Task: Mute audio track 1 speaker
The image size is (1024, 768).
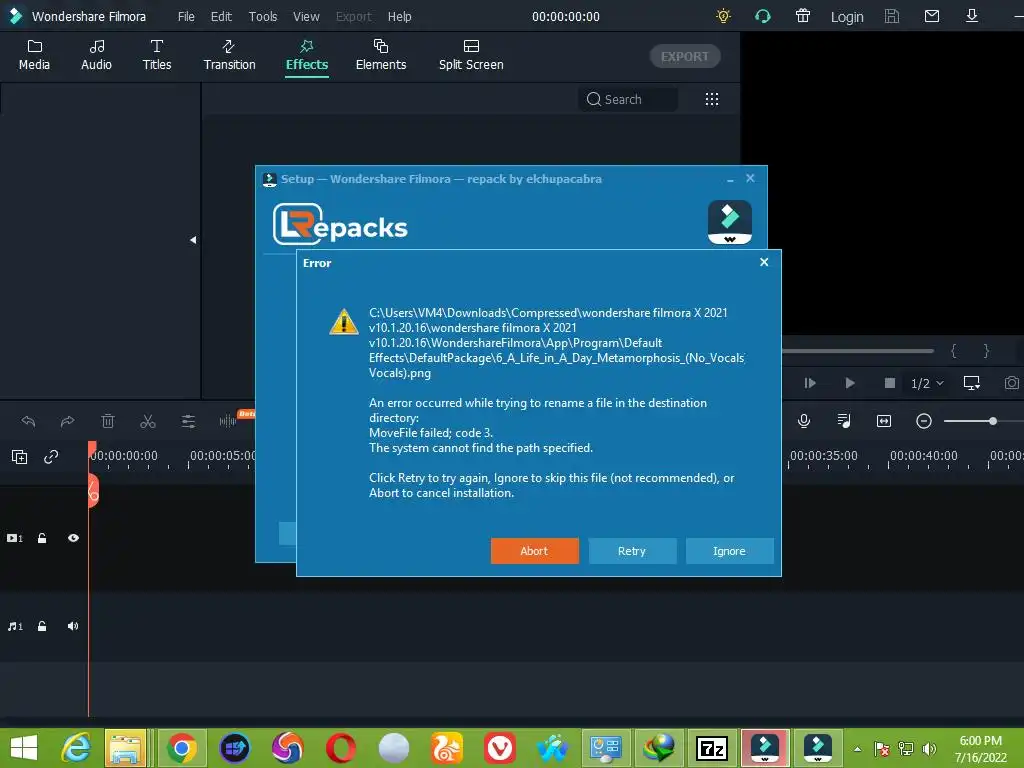Action: click(x=72, y=626)
